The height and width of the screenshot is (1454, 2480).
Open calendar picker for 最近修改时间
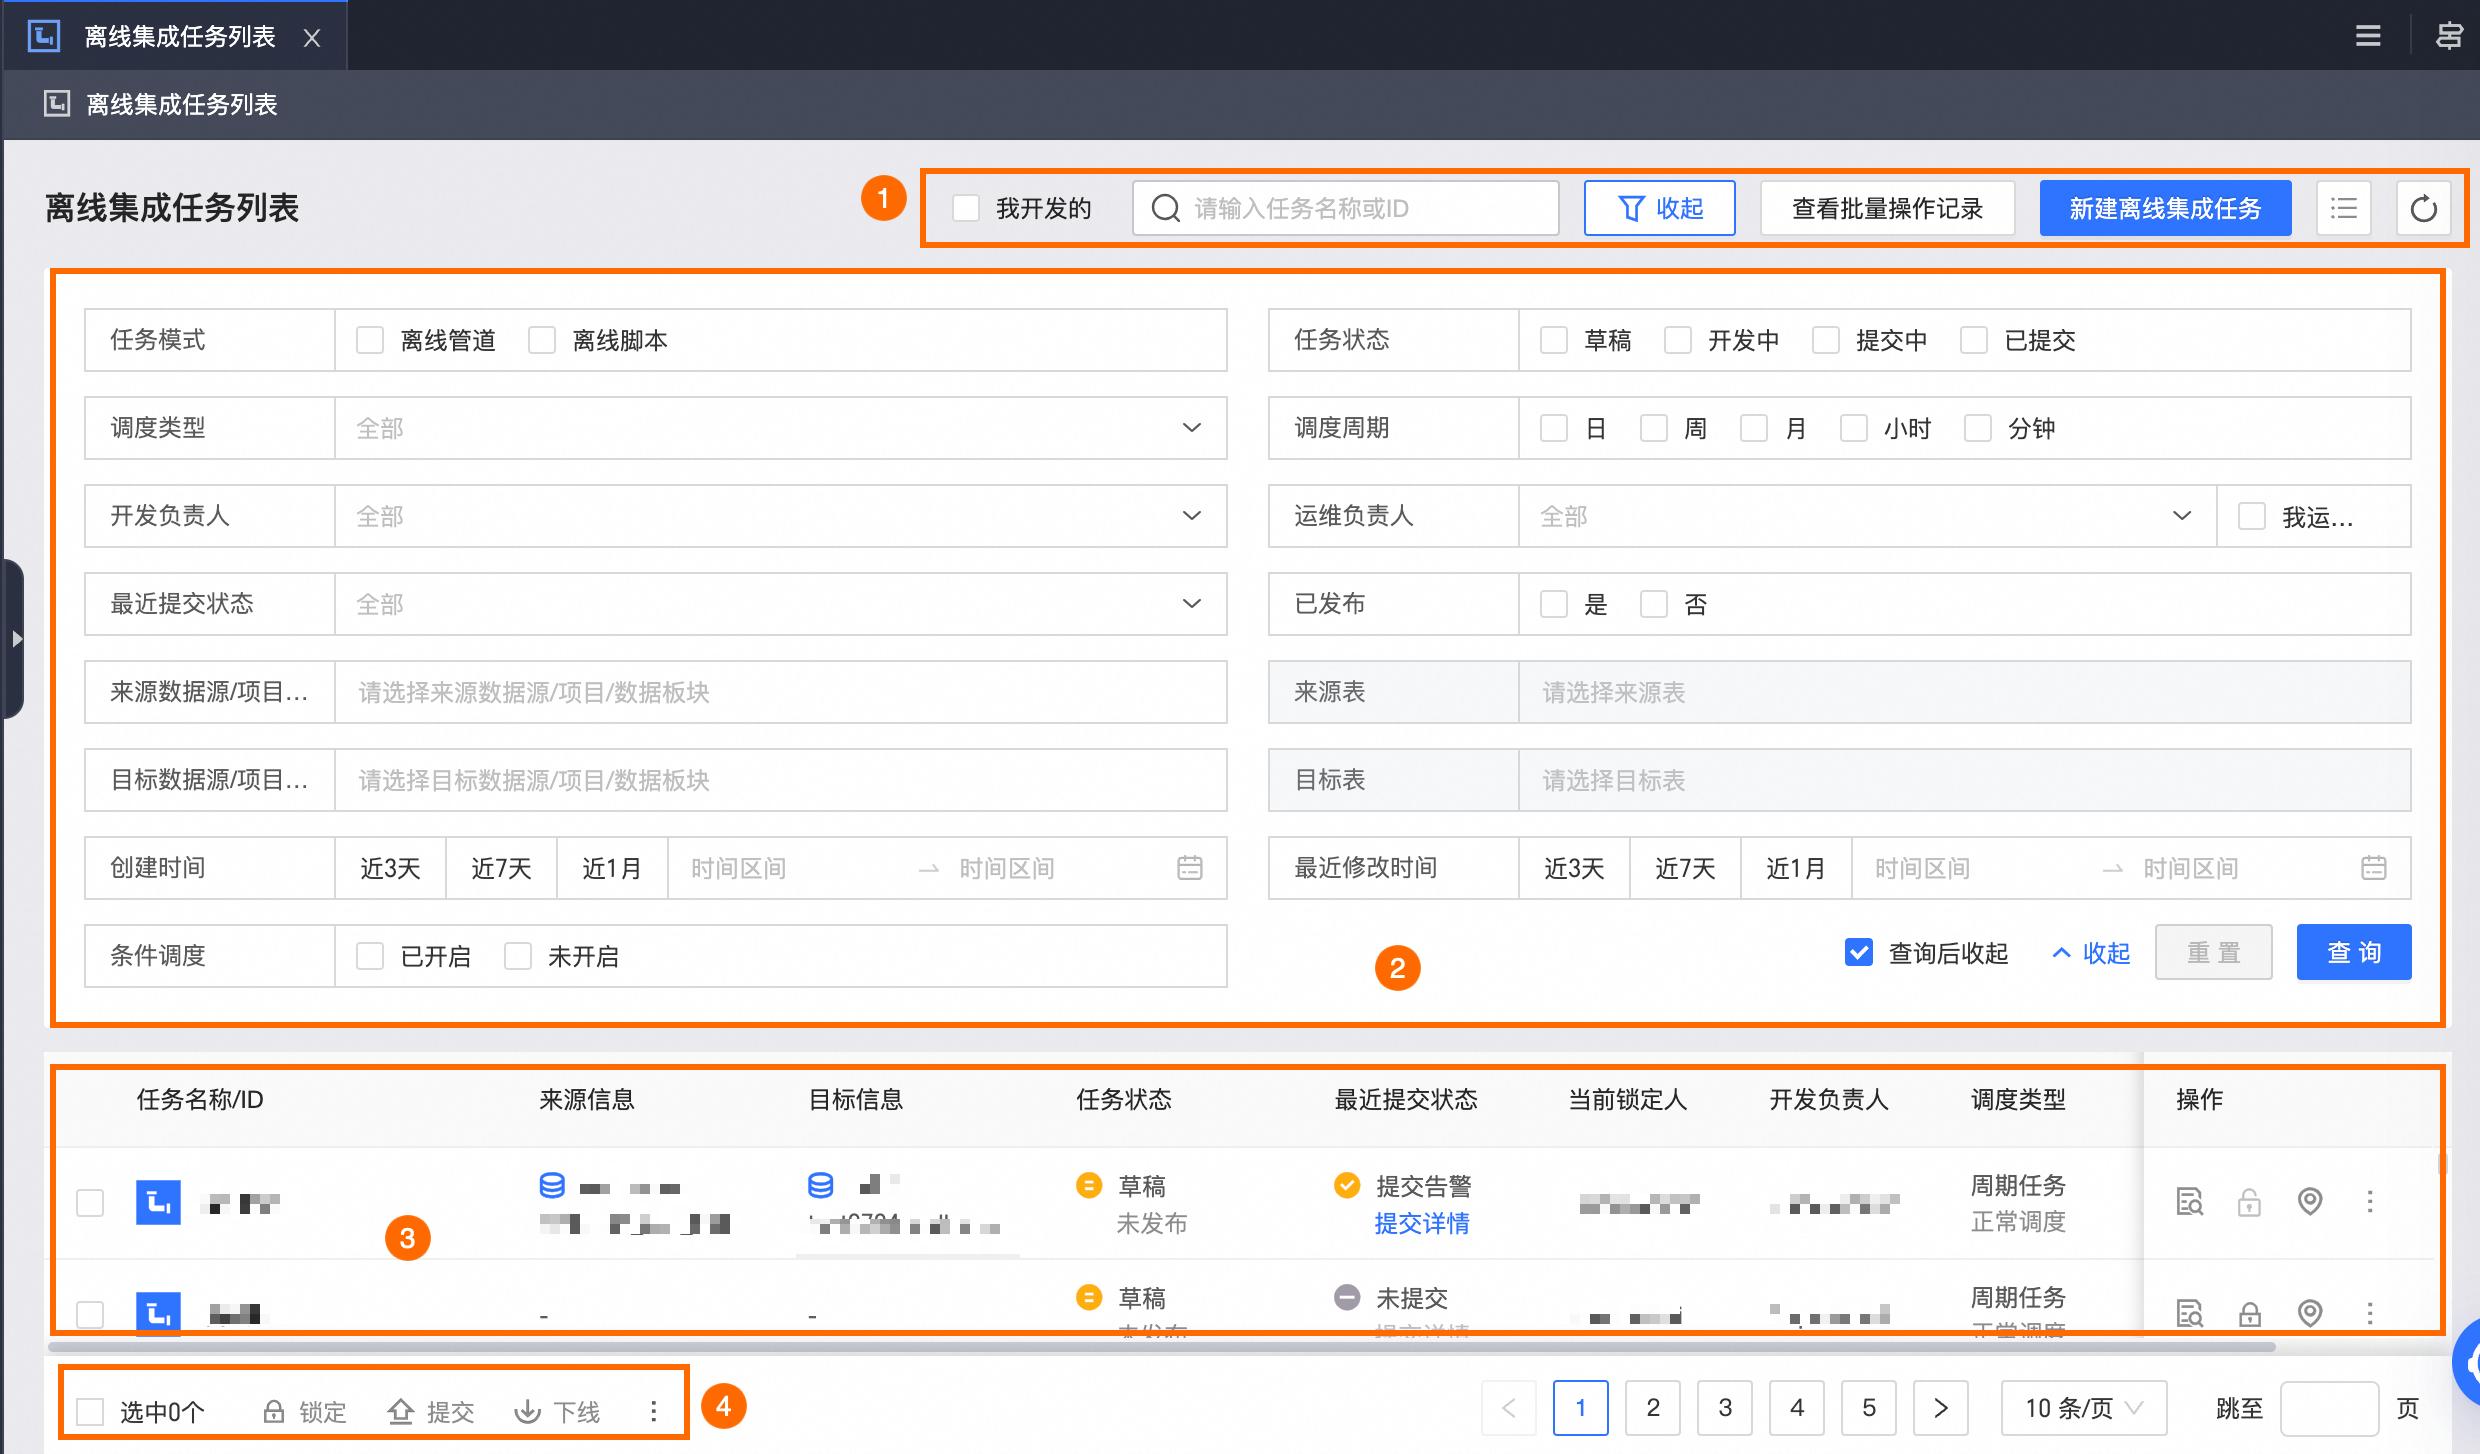click(x=2373, y=867)
